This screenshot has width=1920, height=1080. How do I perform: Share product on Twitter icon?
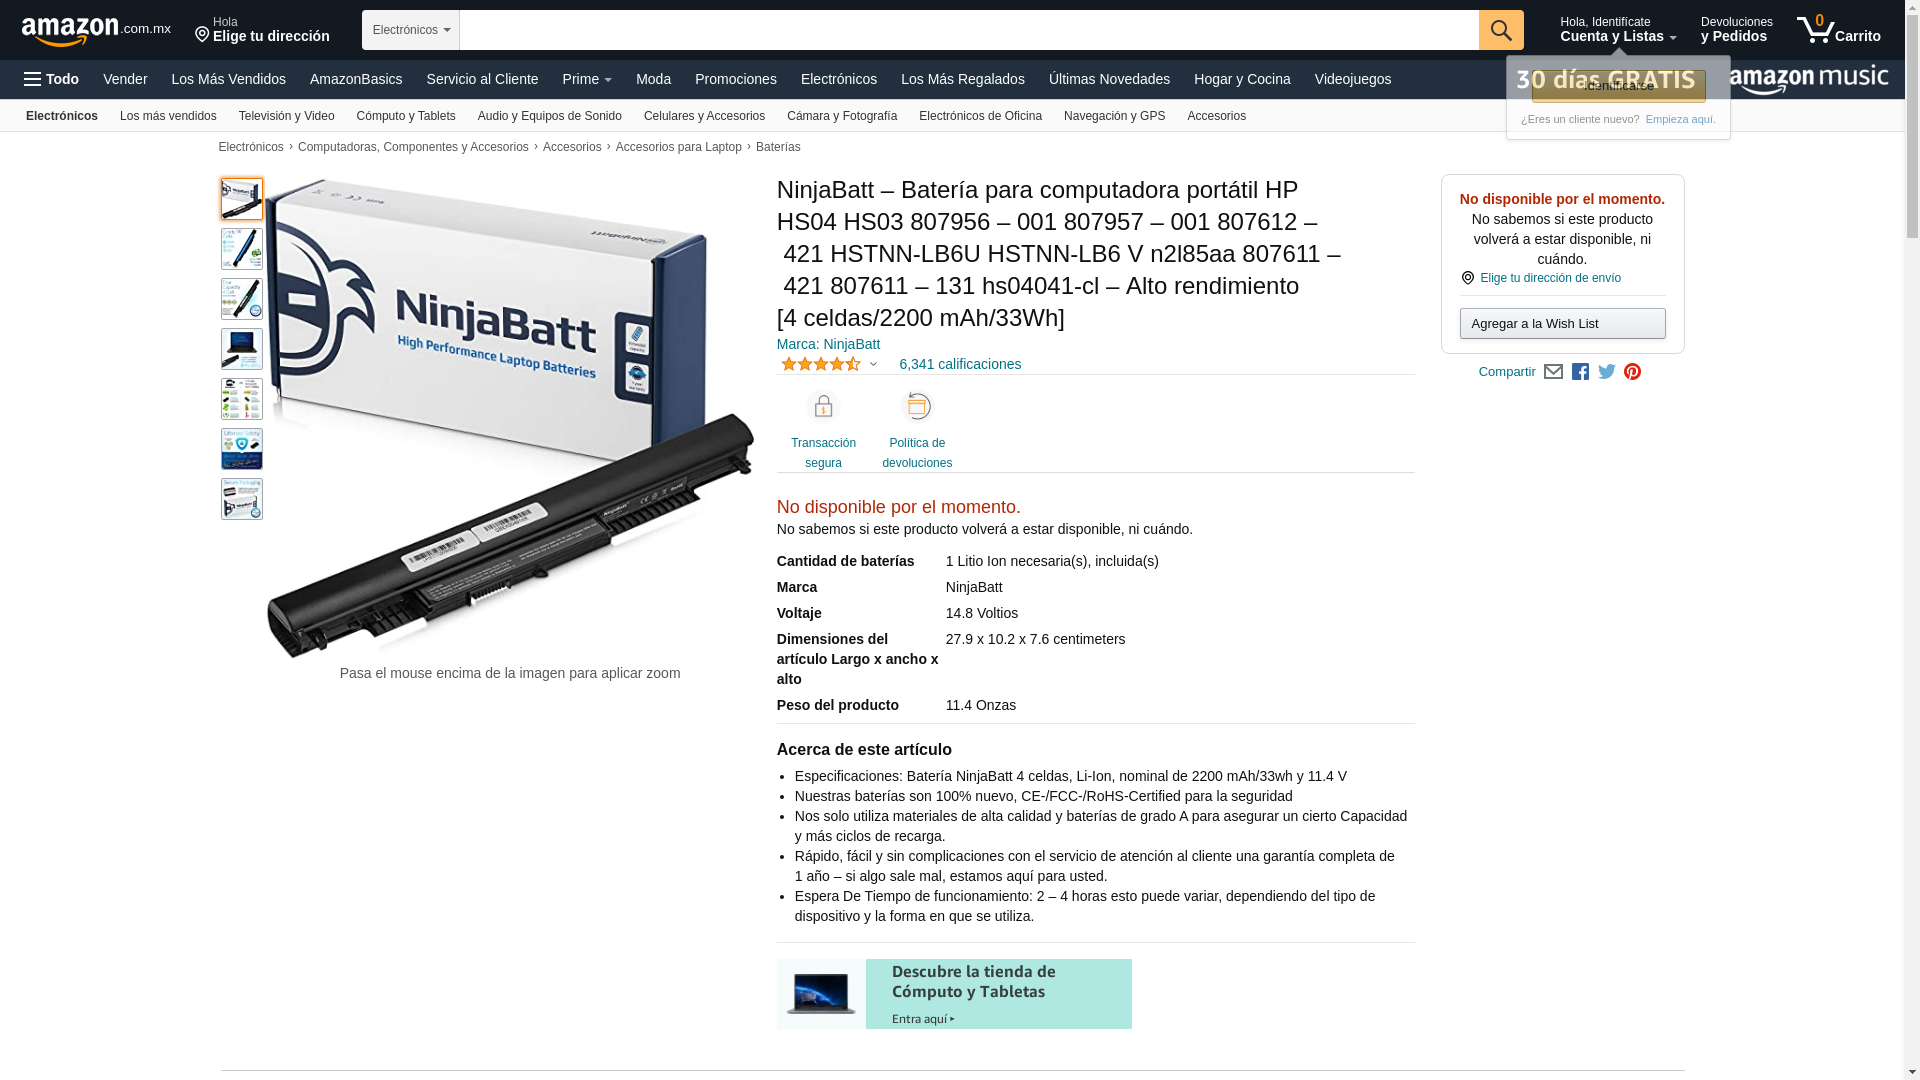(1607, 372)
